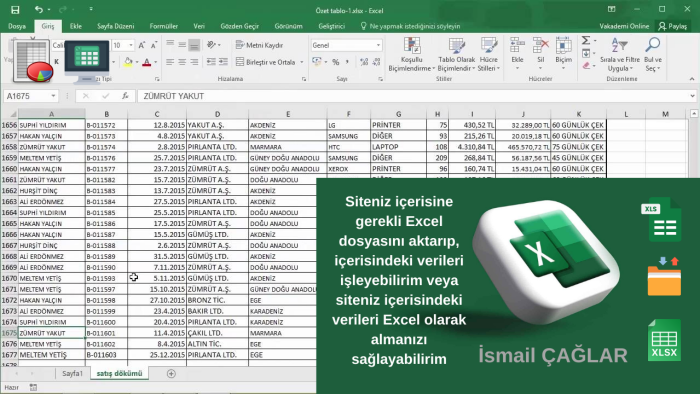Increase the cell indent
The height and width of the screenshot is (394, 700).
click(223, 62)
